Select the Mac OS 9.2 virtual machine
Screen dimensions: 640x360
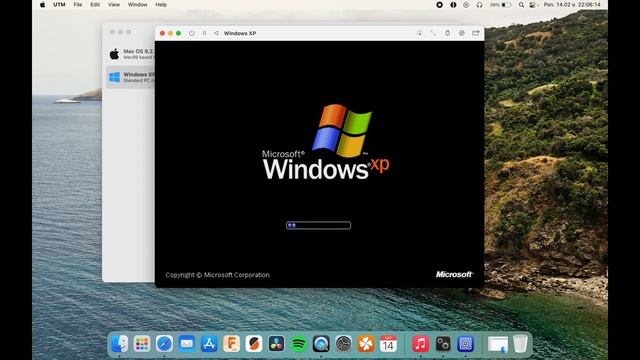(x=131, y=54)
